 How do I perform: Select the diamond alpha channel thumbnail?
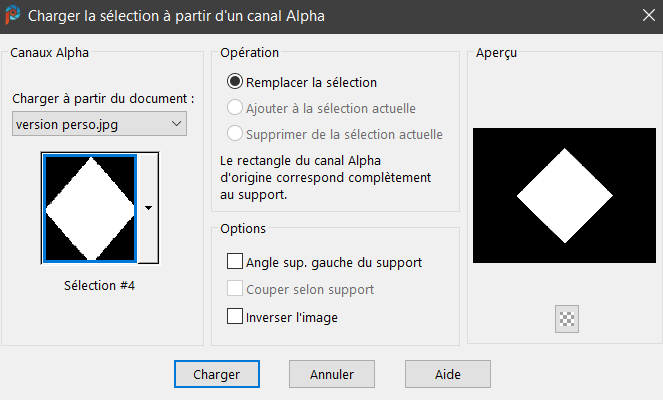pyautogui.click(x=89, y=208)
